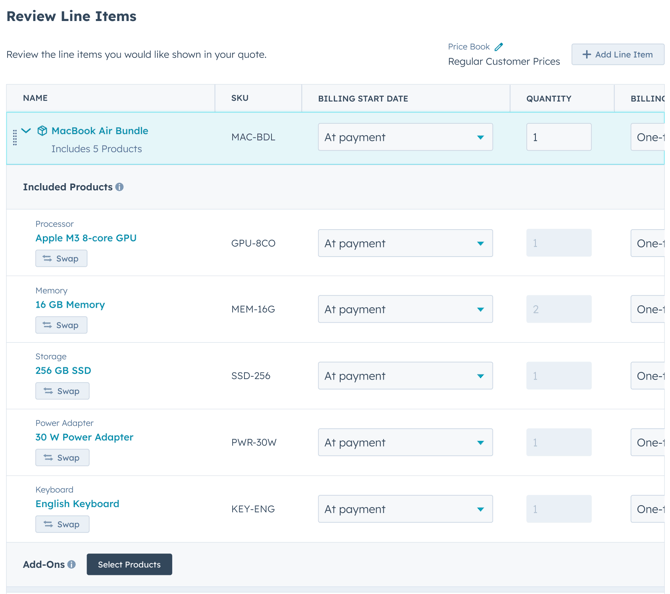The width and height of the screenshot is (670, 594).
Task: Click the quantity field for MacBook Air Bundle
Action: tap(558, 137)
